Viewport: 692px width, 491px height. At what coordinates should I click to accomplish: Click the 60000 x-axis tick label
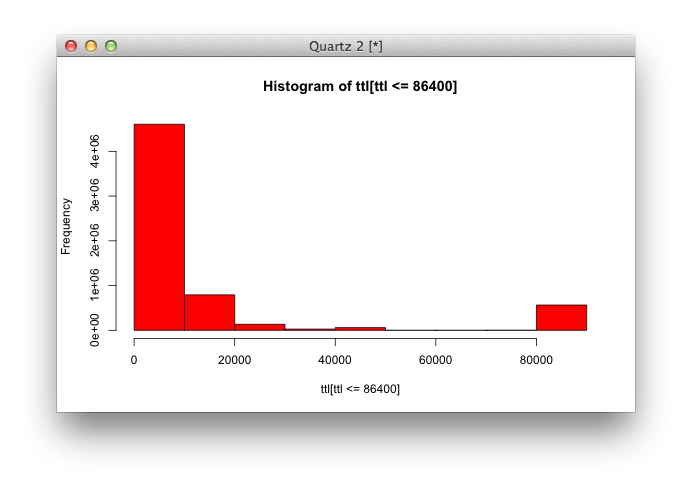[x=435, y=360]
